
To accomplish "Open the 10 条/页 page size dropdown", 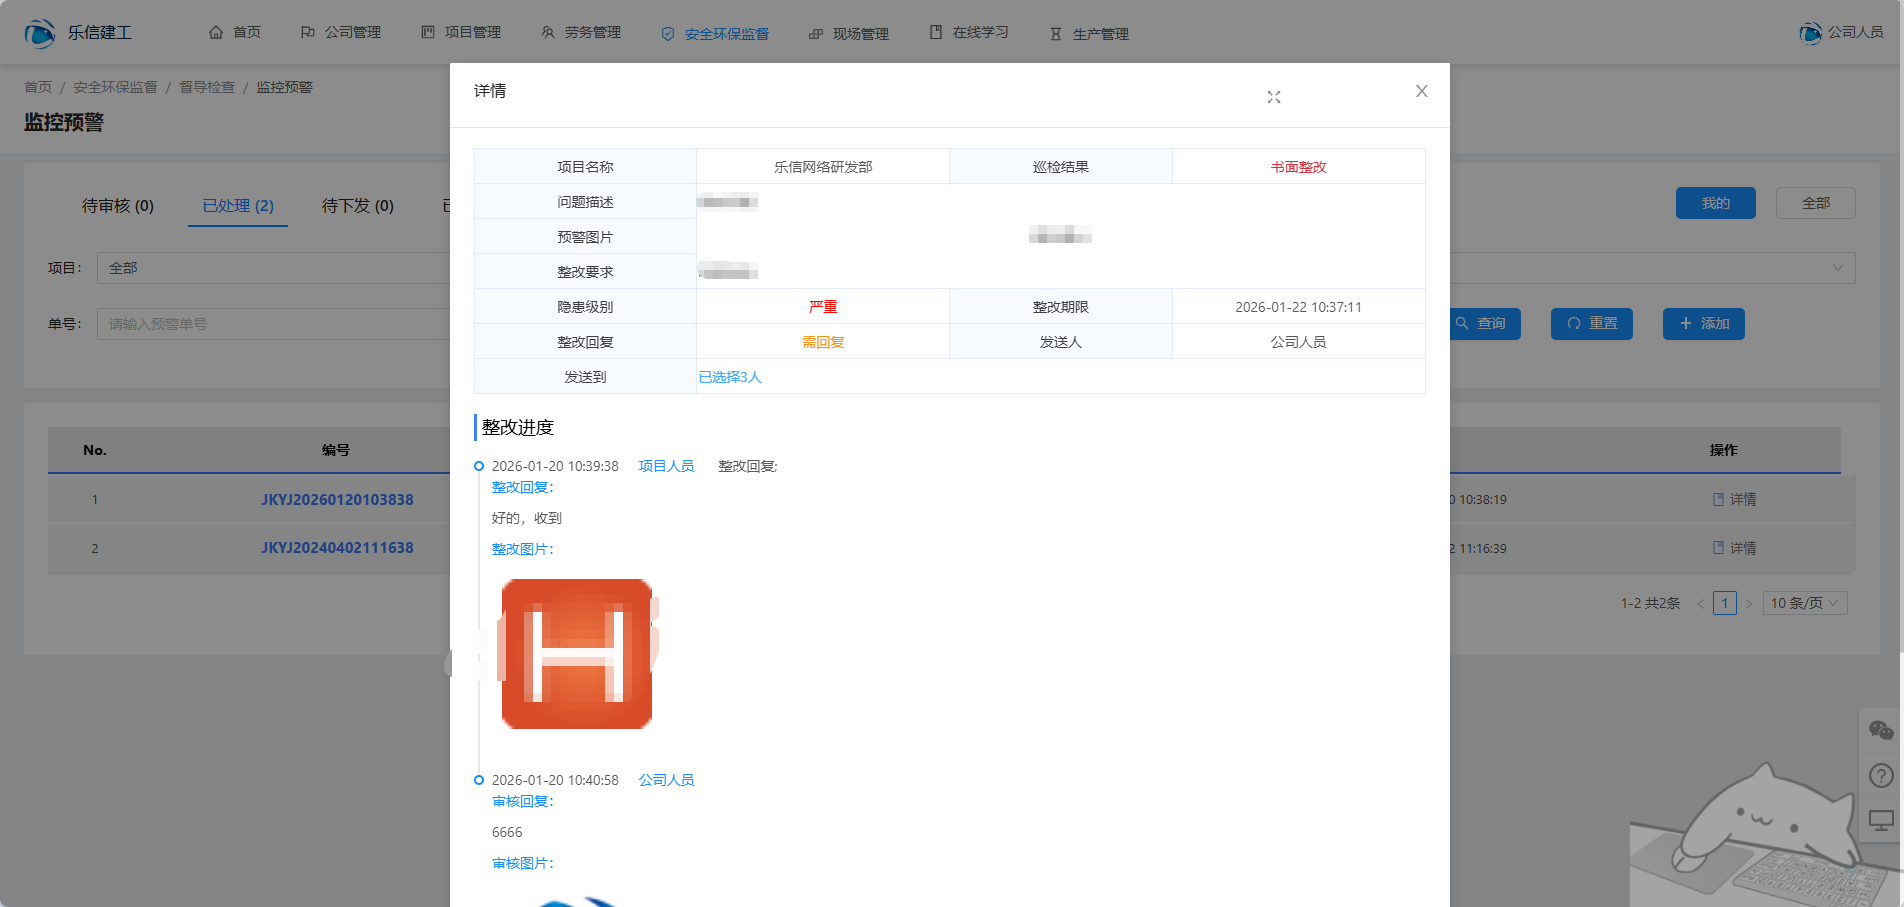I will 1804,603.
